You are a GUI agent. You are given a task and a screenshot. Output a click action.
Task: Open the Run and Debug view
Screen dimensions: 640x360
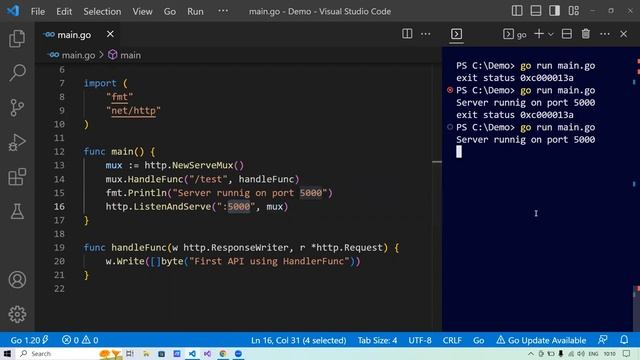[x=17, y=142]
